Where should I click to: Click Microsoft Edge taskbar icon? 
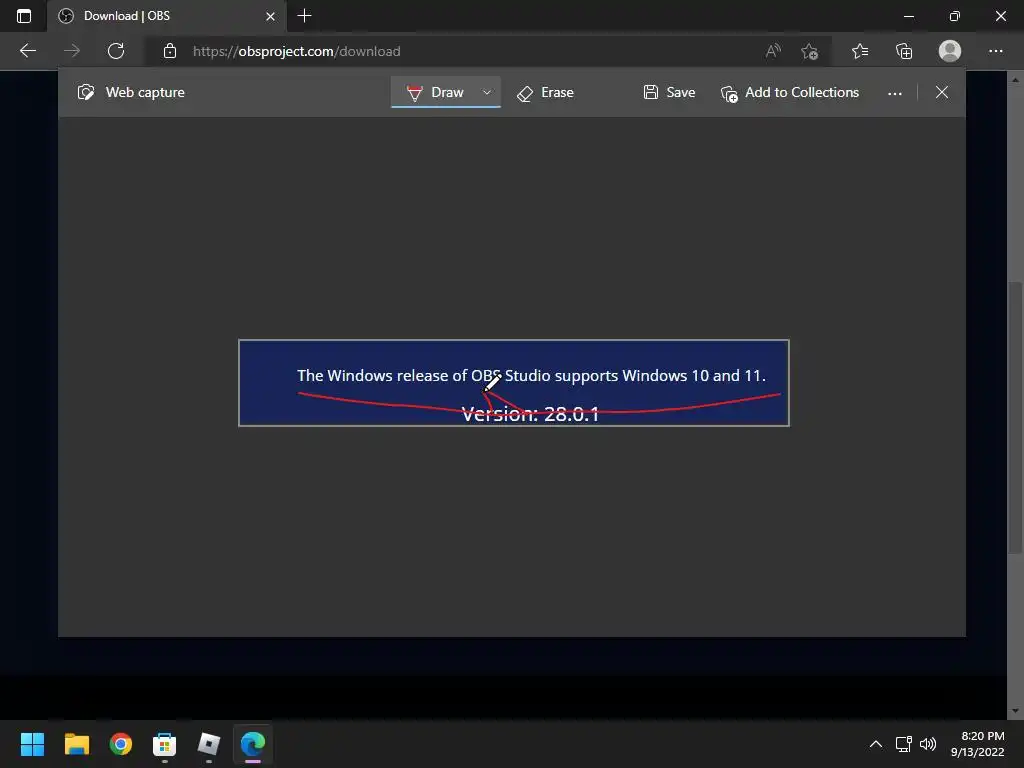coord(253,744)
